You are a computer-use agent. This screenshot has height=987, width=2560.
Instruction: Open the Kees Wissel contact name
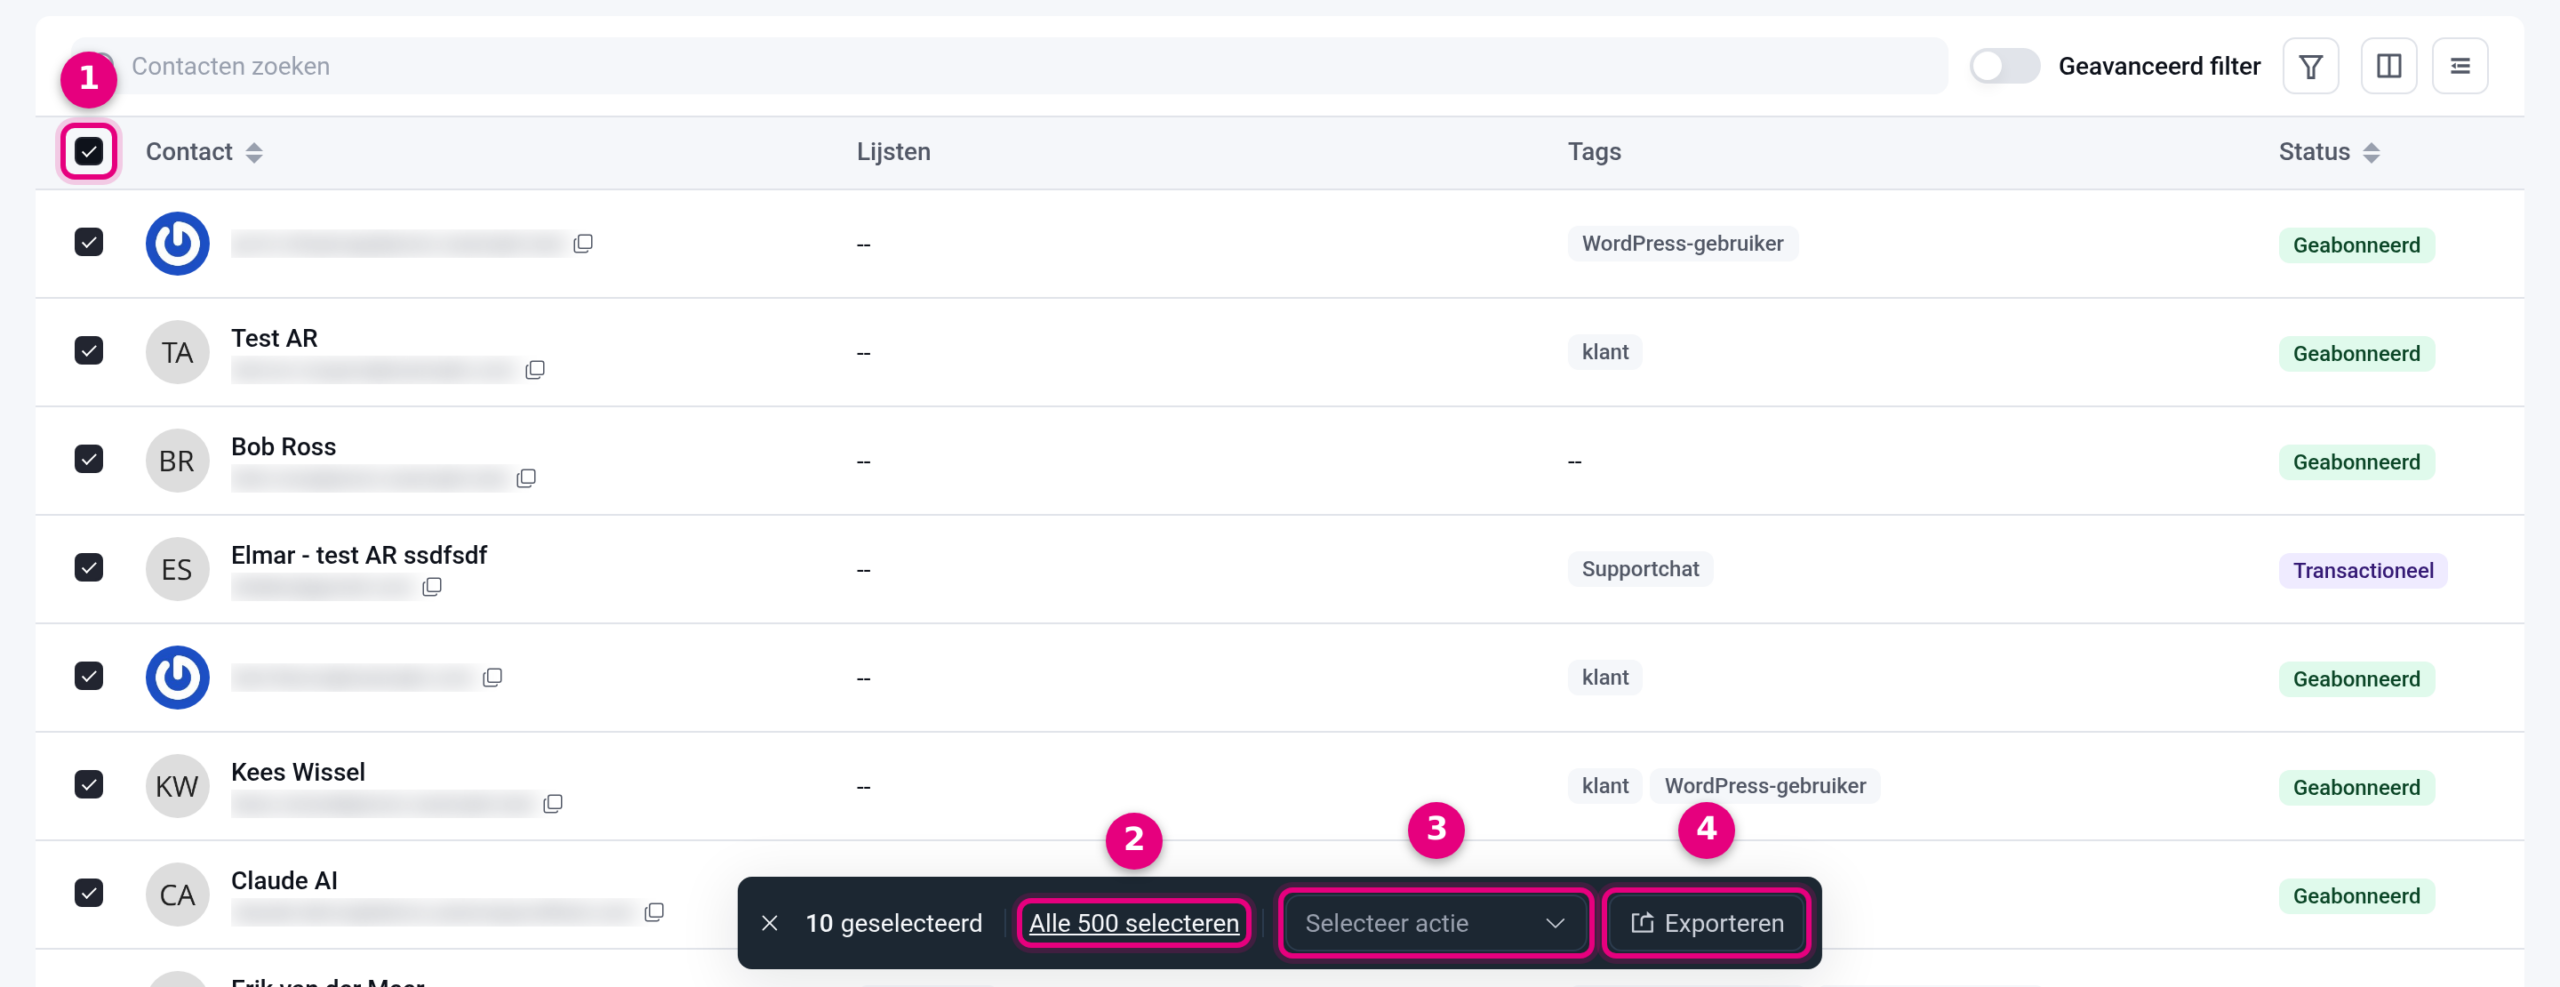point(298,772)
